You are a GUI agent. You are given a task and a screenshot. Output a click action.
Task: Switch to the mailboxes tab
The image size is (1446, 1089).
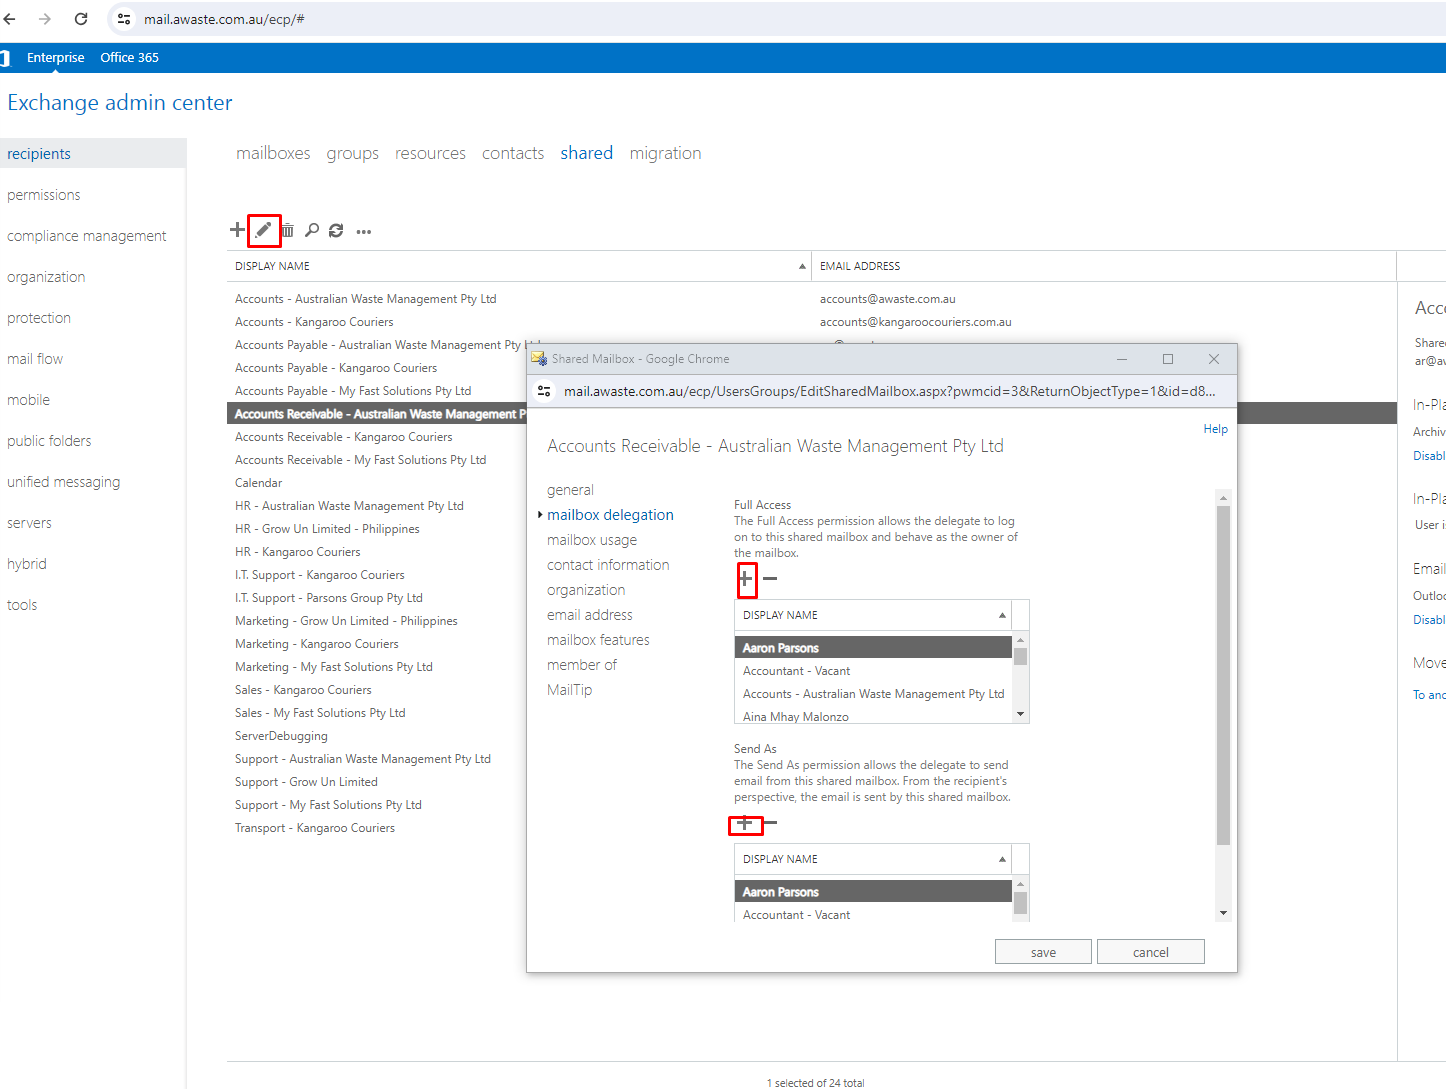[x=273, y=153]
